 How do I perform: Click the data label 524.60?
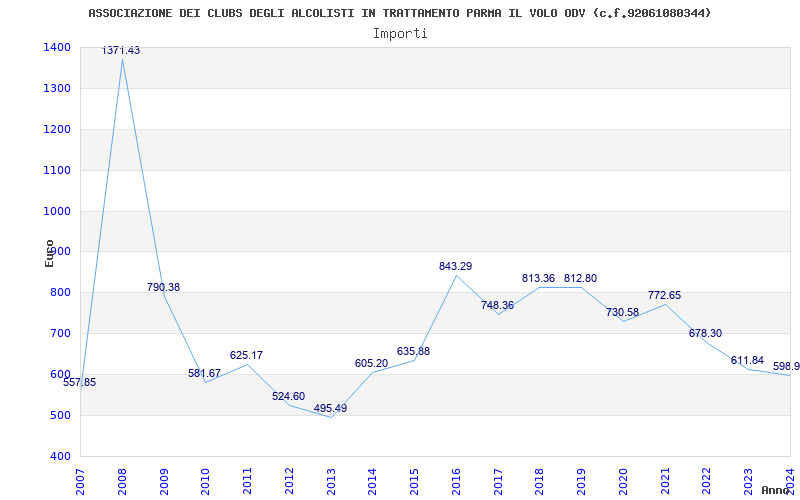tap(288, 396)
